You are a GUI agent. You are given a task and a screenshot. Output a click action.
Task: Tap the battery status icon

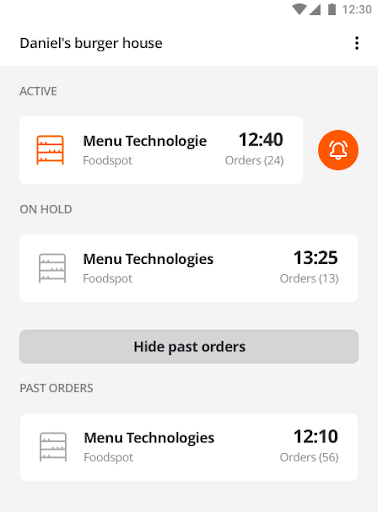332,9
